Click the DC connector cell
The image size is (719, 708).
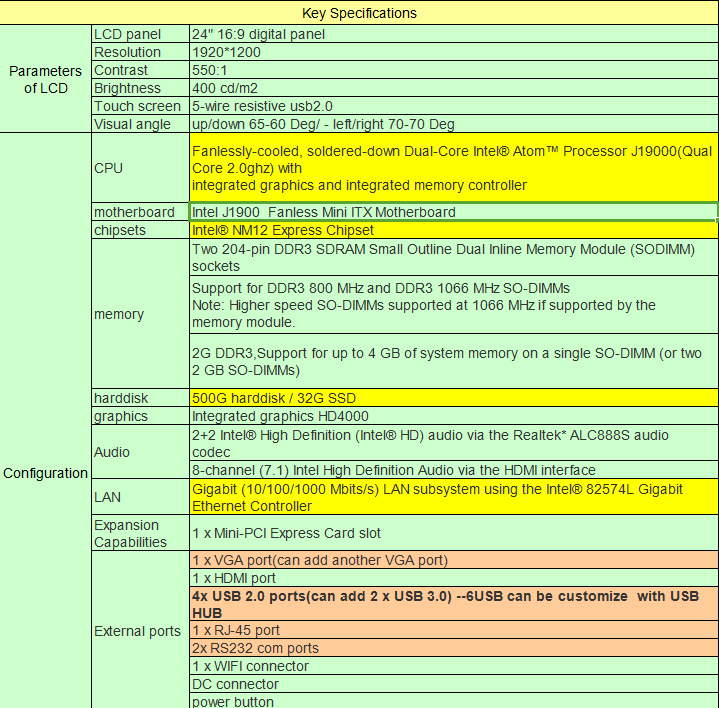[454, 684]
